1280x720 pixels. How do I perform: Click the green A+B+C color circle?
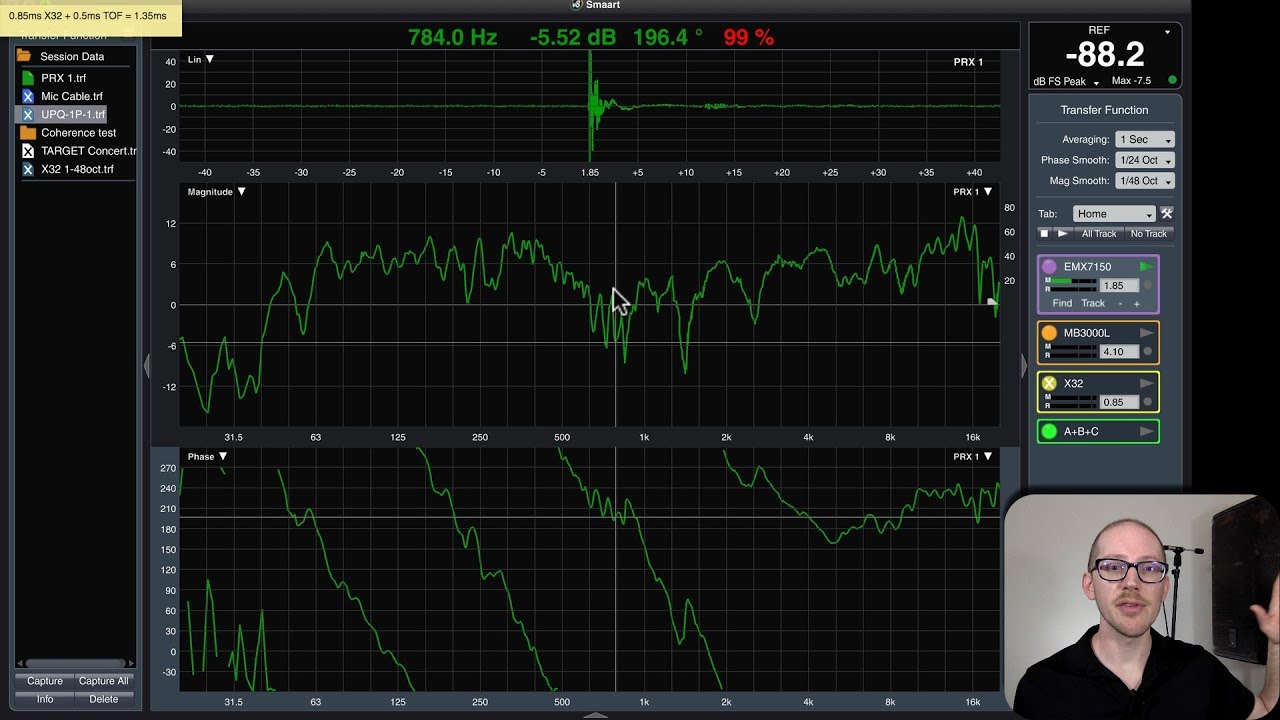[x=1049, y=432]
